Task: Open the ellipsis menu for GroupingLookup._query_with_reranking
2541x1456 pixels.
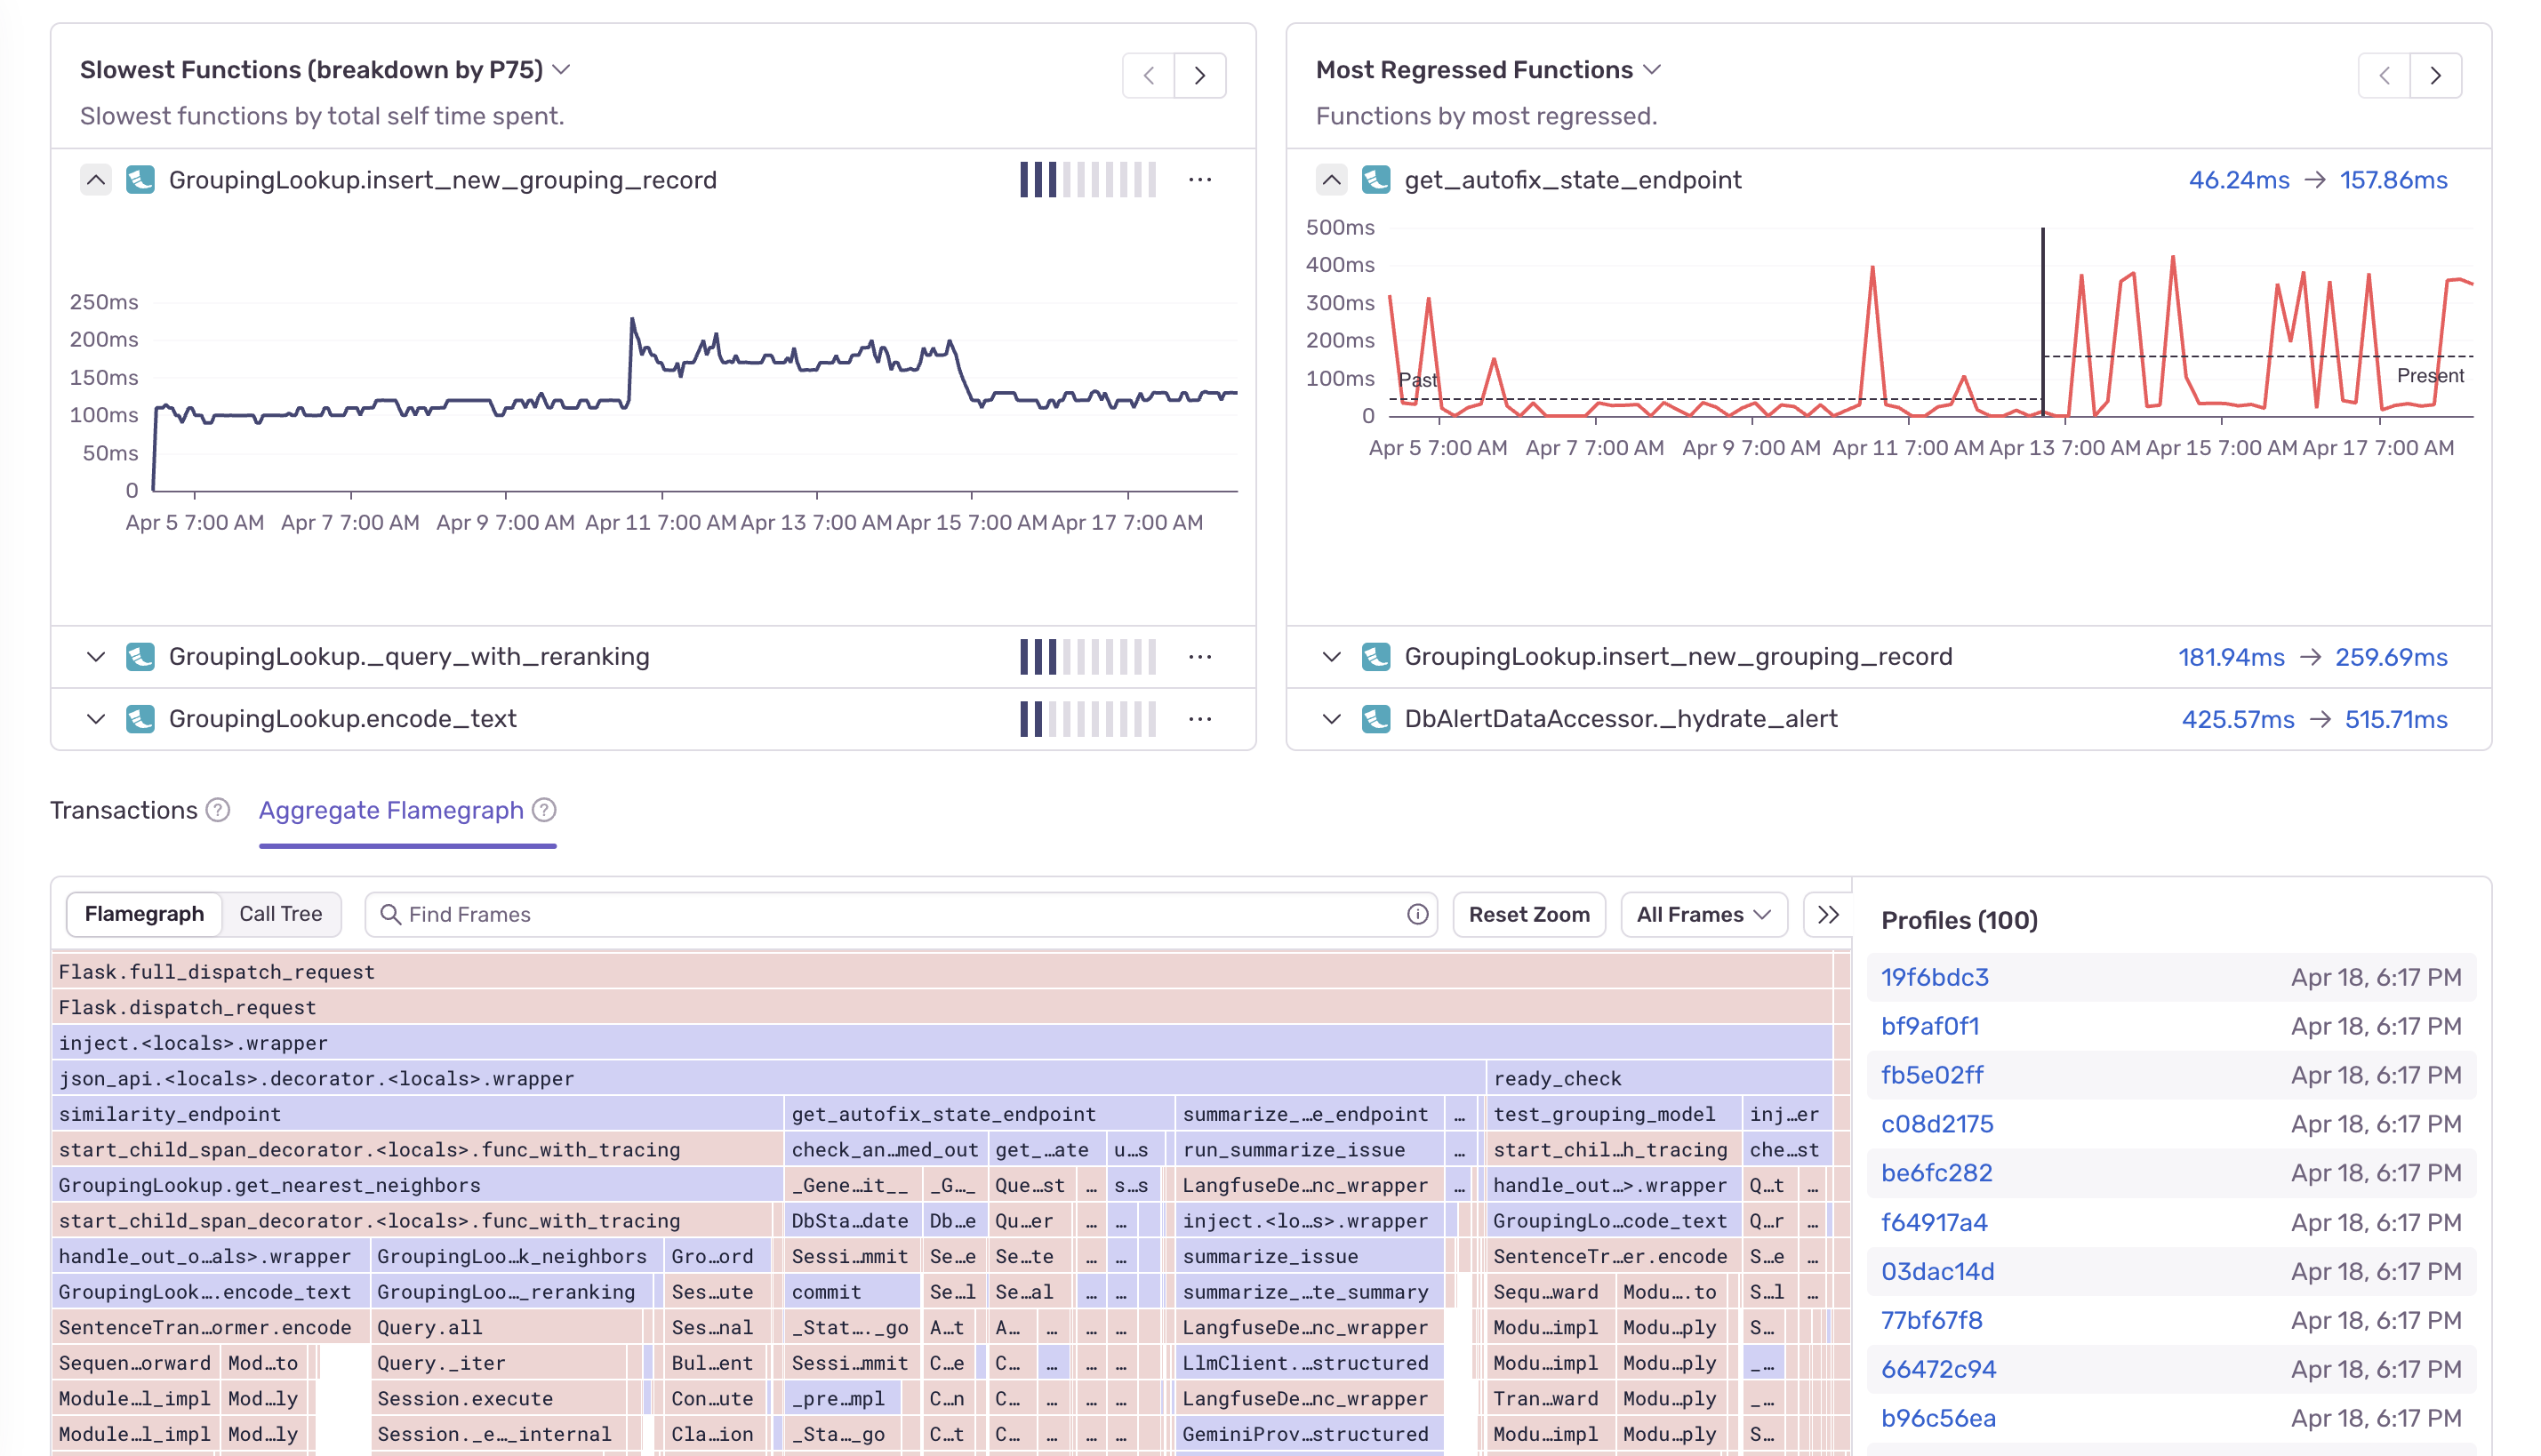Action: pyautogui.click(x=1200, y=657)
